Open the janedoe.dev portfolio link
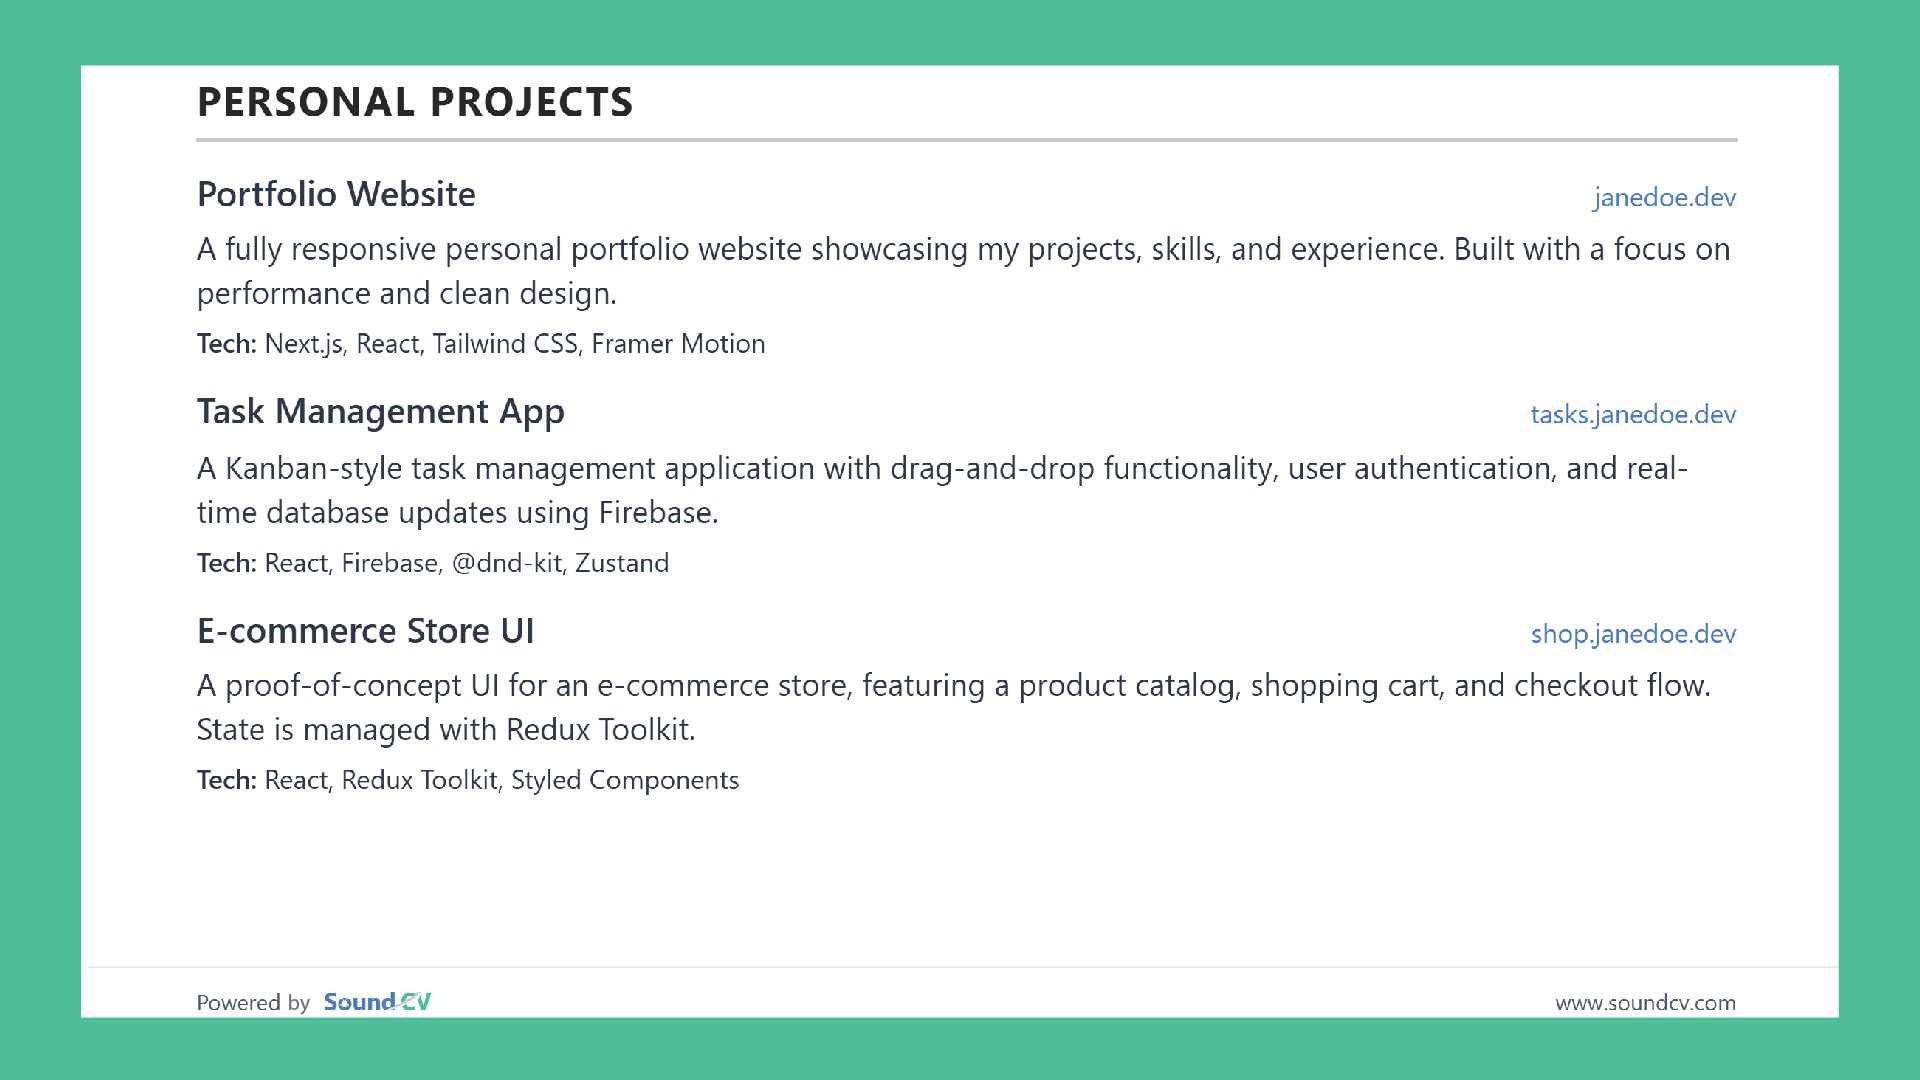This screenshot has height=1080, width=1920. coord(1664,198)
